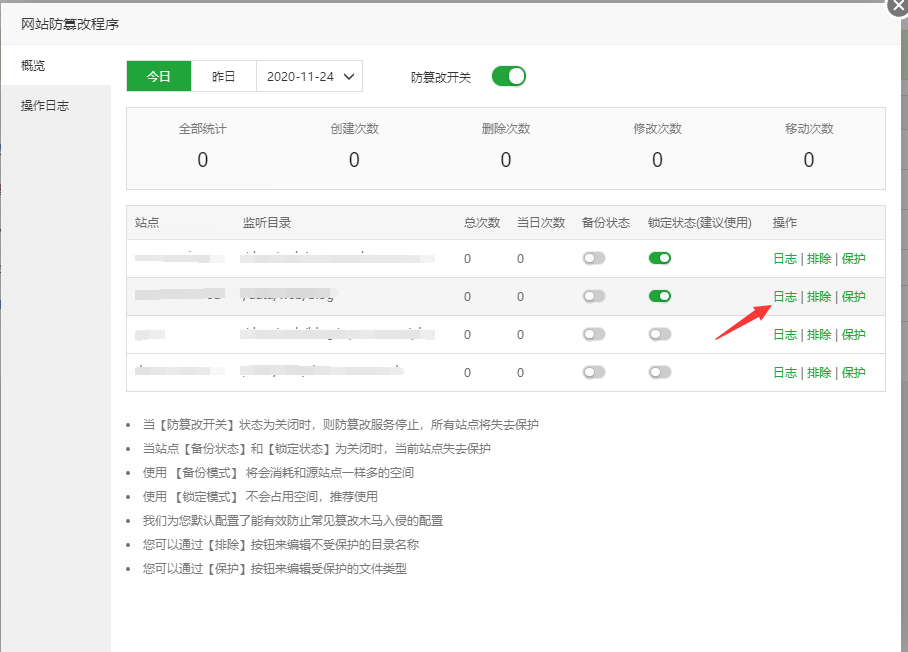This screenshot has width=908, height=652.
Task: Toggle the 防篡改开关 master switch
Action: pos(508,76)
